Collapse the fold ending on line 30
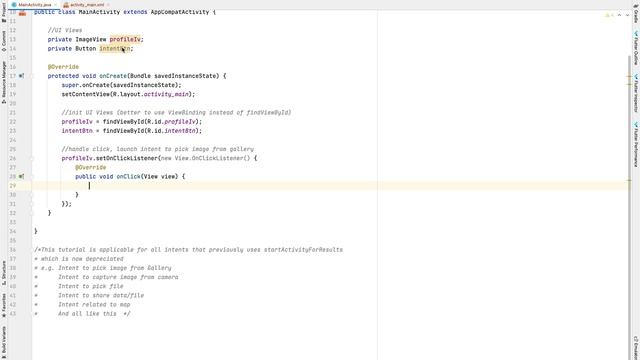Screen dimensions: 640x360 click(x=31, y=195)
